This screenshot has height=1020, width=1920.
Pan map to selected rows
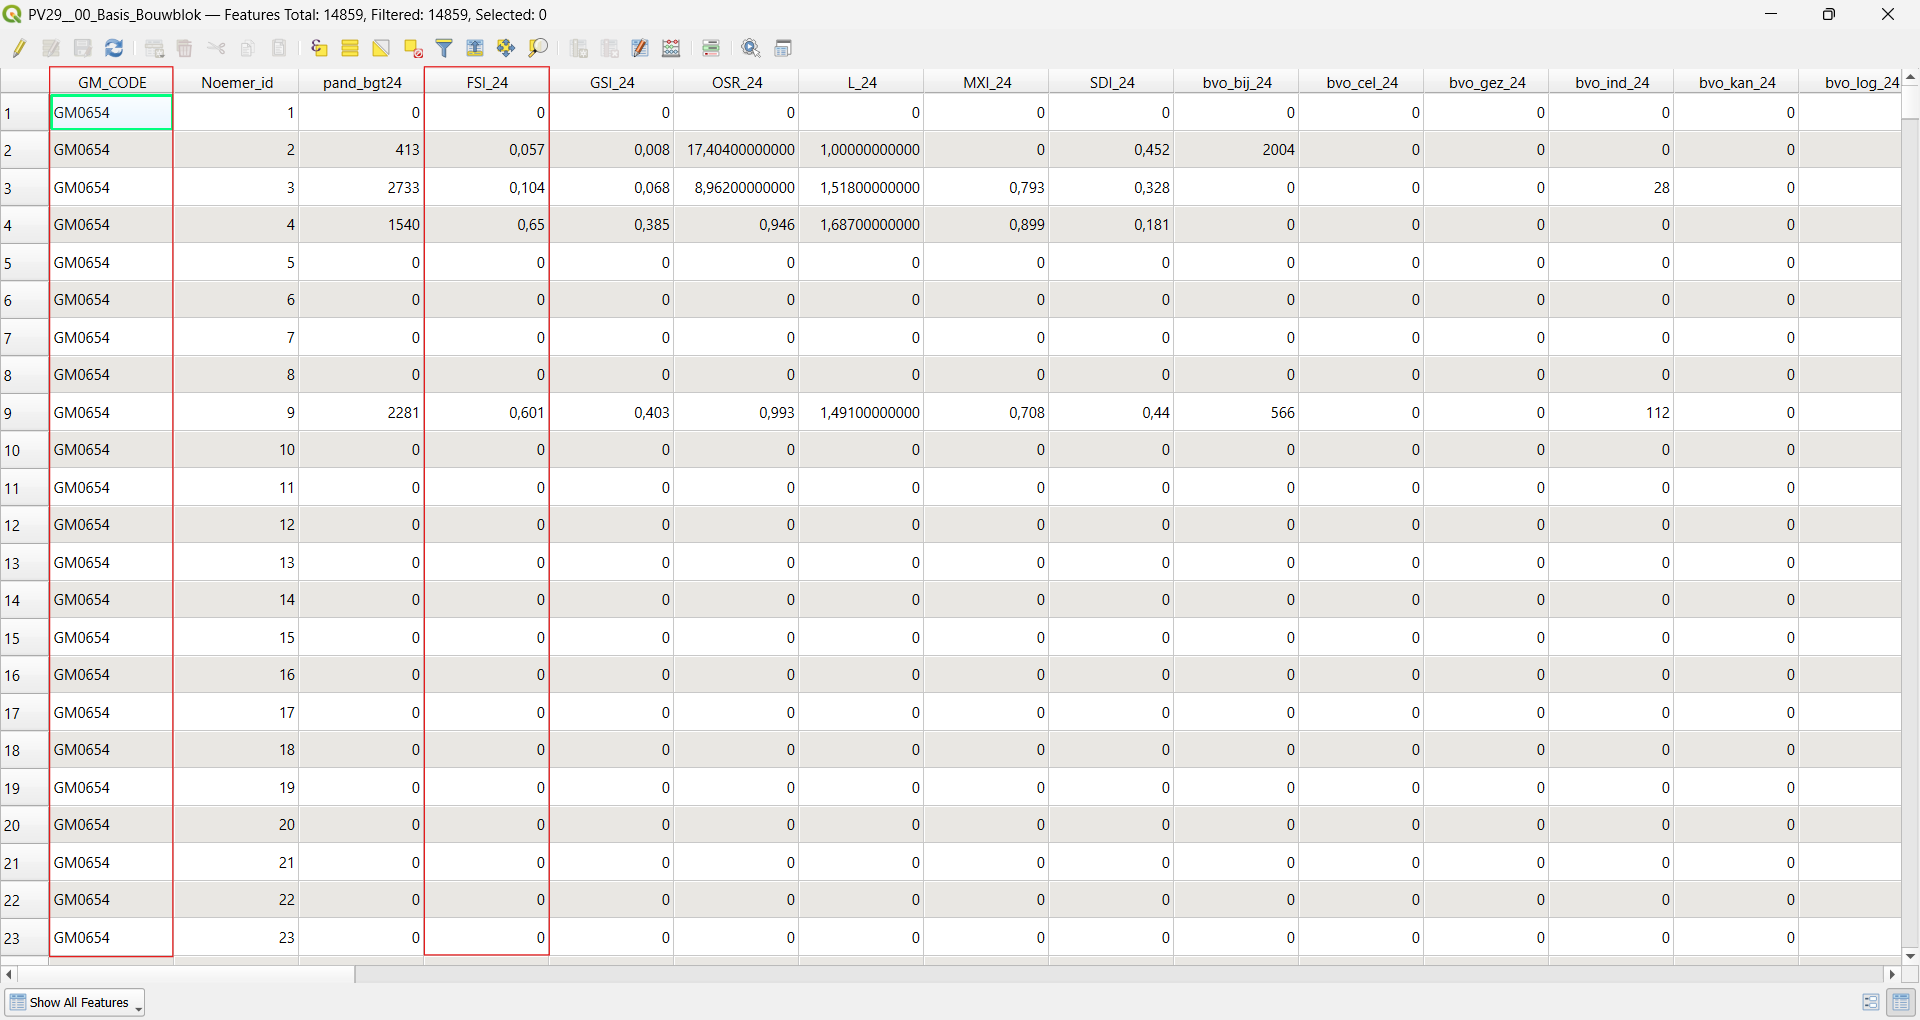pyautogui.click(x=506, y=48)
